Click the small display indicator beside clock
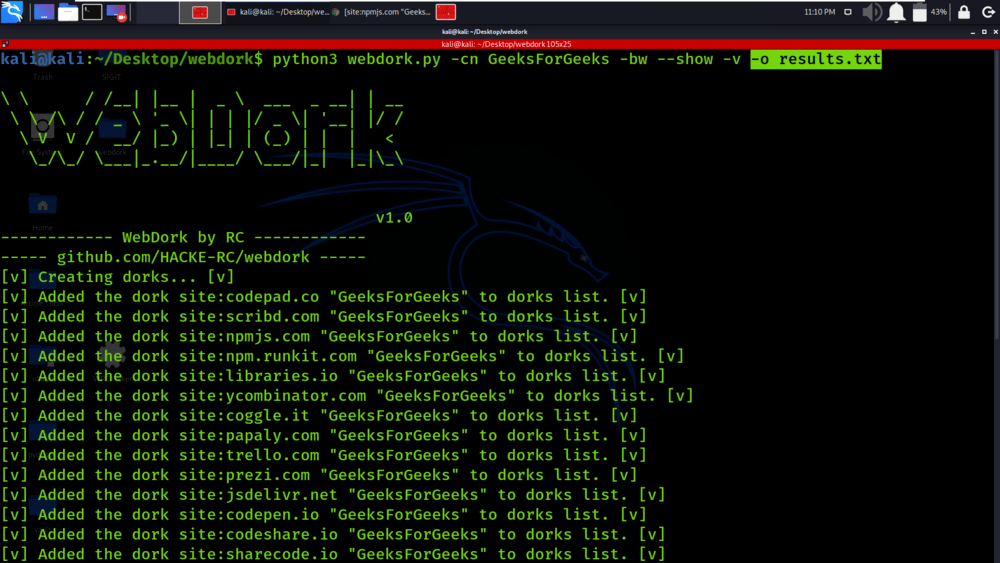This screenshot has width=1000, height=563. (848, 12)
